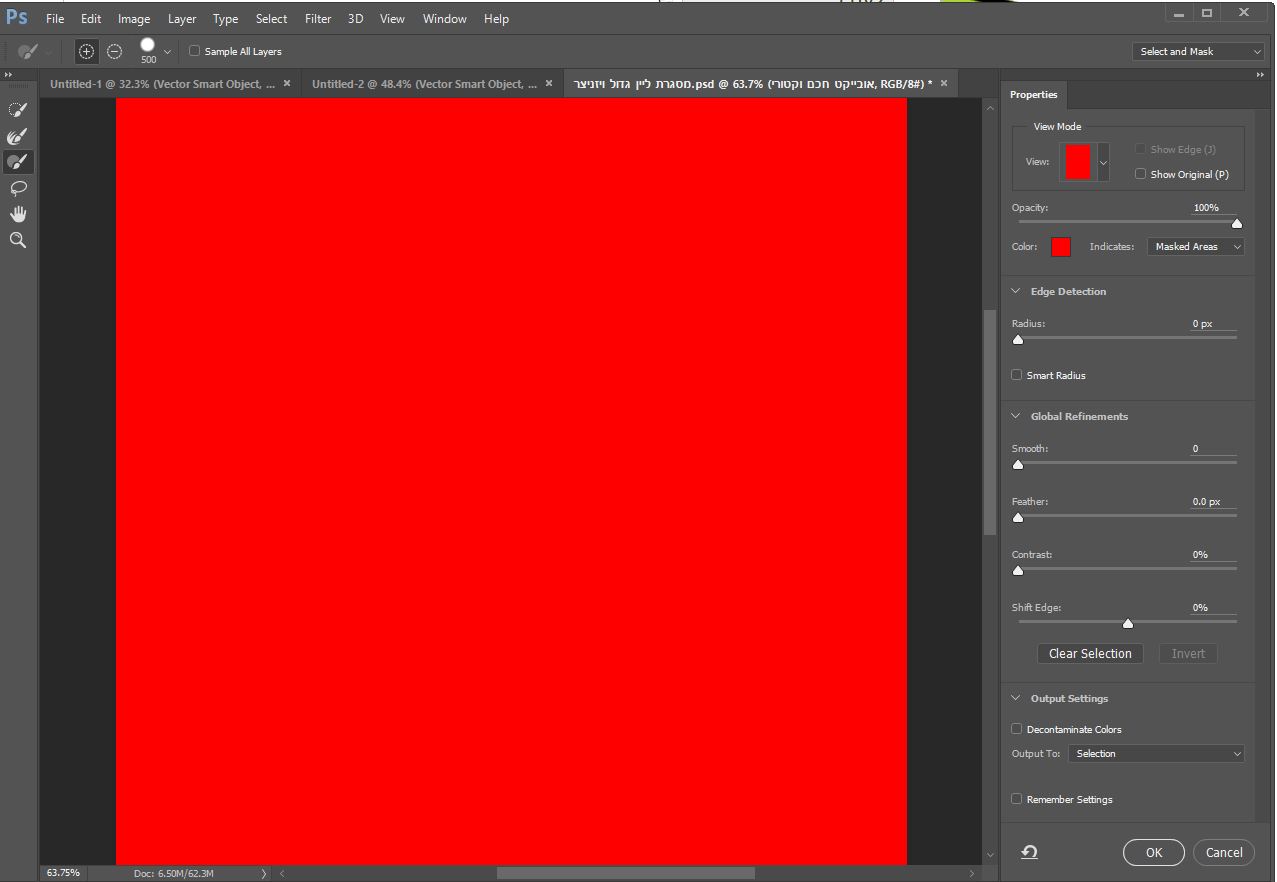1277x882 pixels.
Task: Click the Smooth slider handle
Action: click(x=1018, y=464)
